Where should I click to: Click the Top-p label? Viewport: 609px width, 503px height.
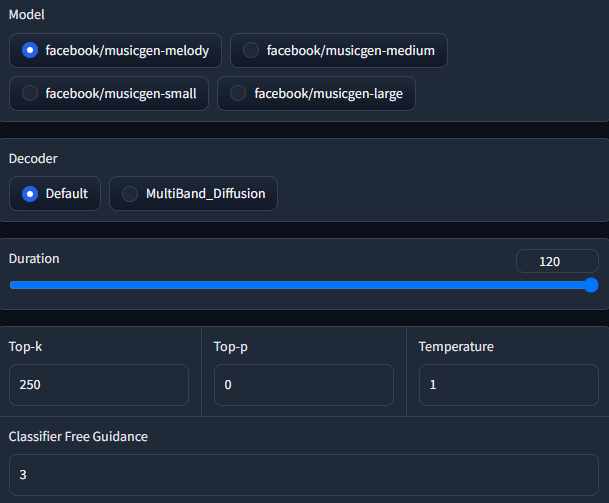(231, 347)
